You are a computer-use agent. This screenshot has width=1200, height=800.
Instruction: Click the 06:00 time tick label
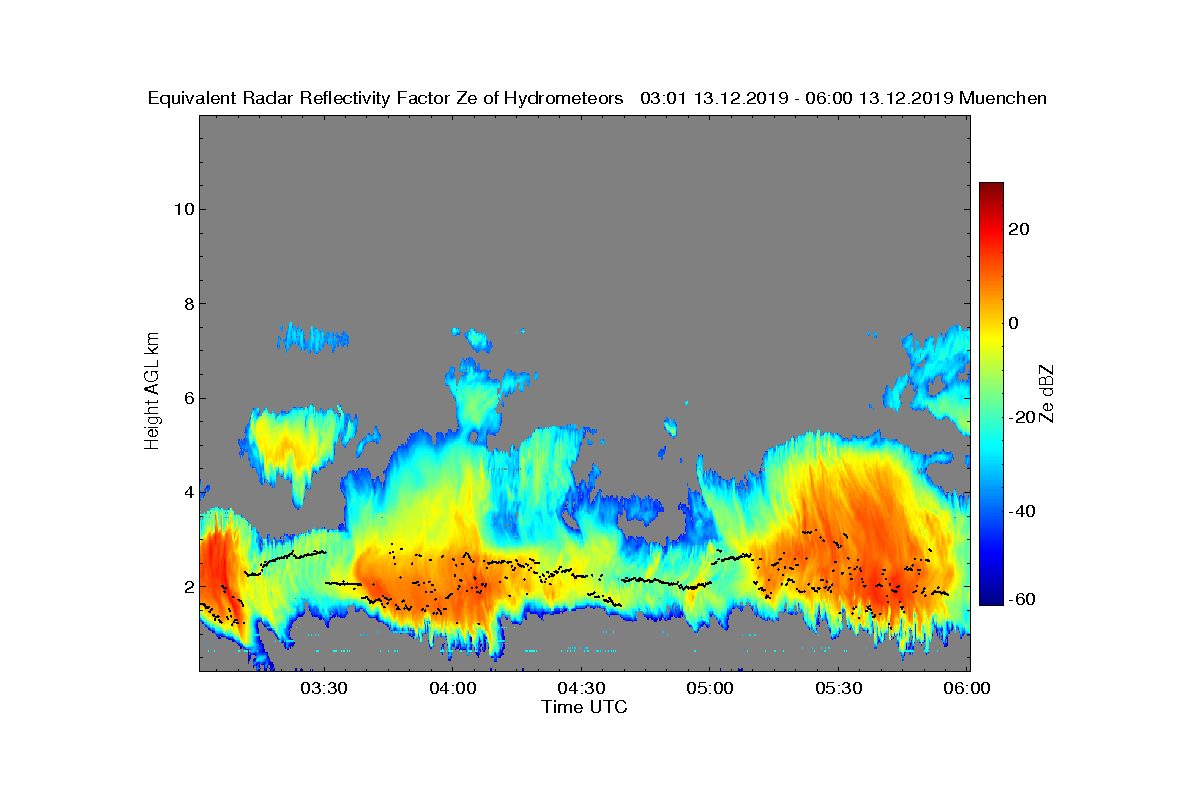click(x=967, y=689)
